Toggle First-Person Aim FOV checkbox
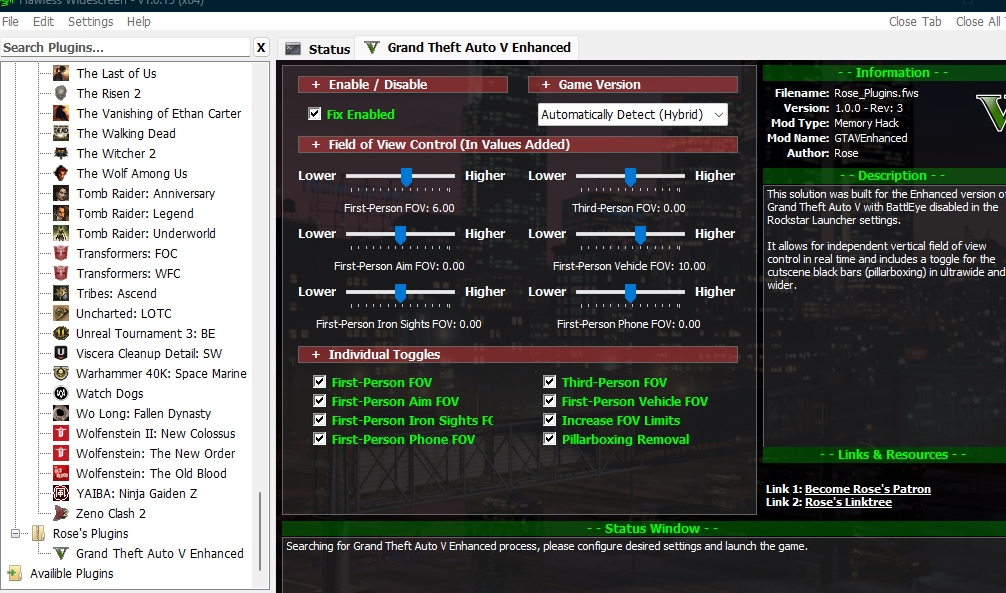Viewport: 1006px width, 593px height. click(320, 400)
